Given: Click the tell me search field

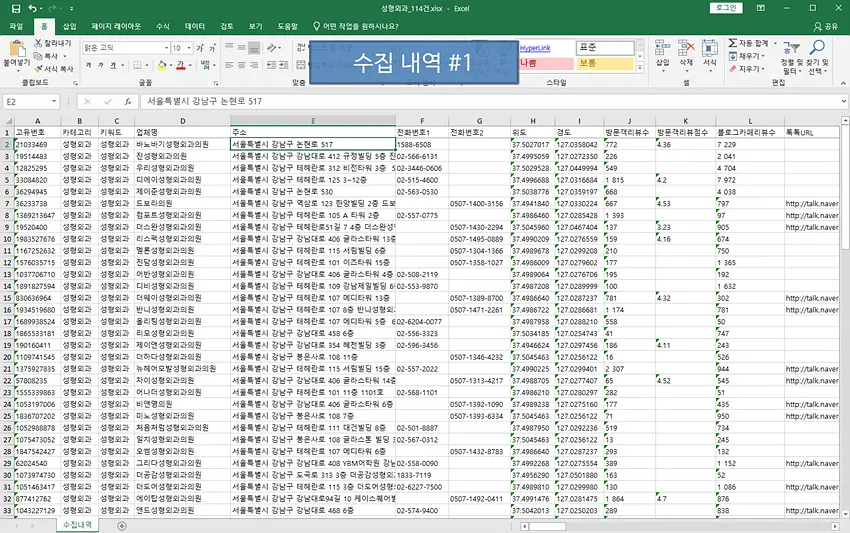Looking at the screenshot, I should coord(356,26).
